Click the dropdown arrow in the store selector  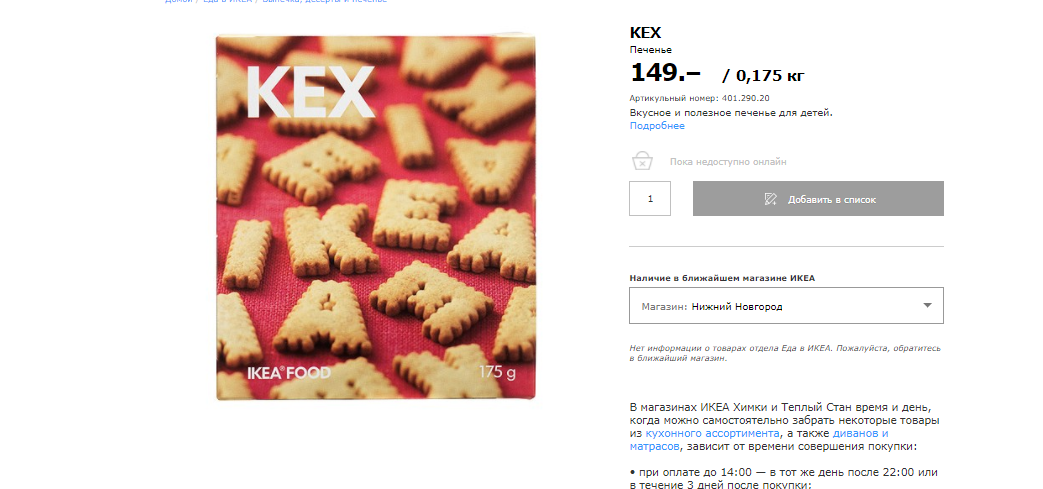coord(928,306)
